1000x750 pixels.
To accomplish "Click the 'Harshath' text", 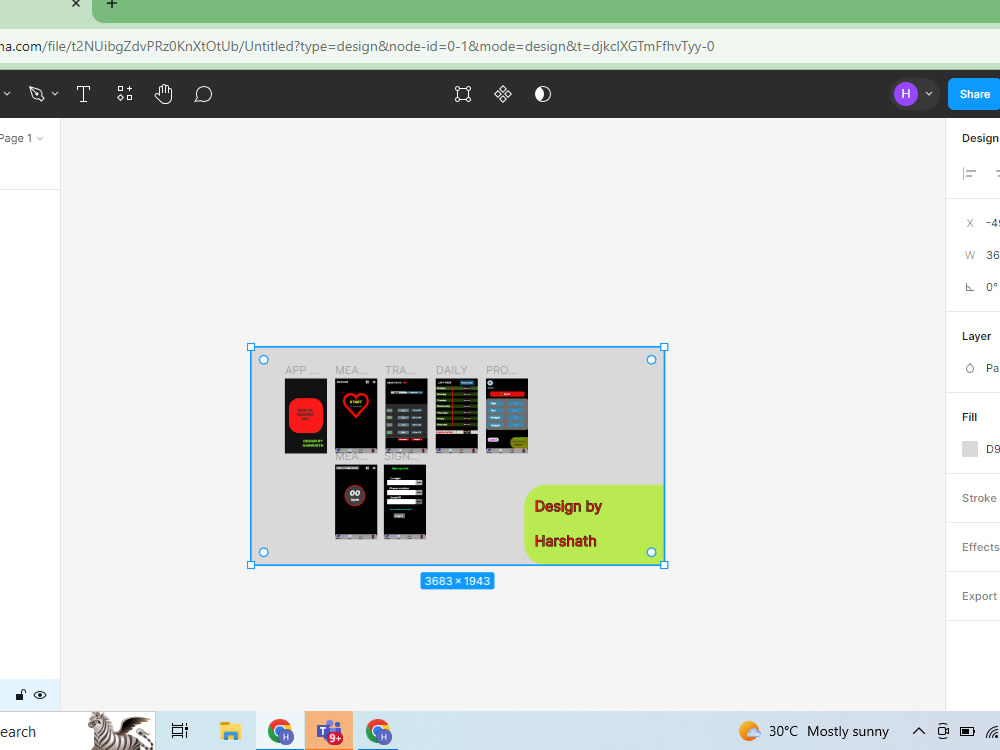I will [x=565, y=541].
